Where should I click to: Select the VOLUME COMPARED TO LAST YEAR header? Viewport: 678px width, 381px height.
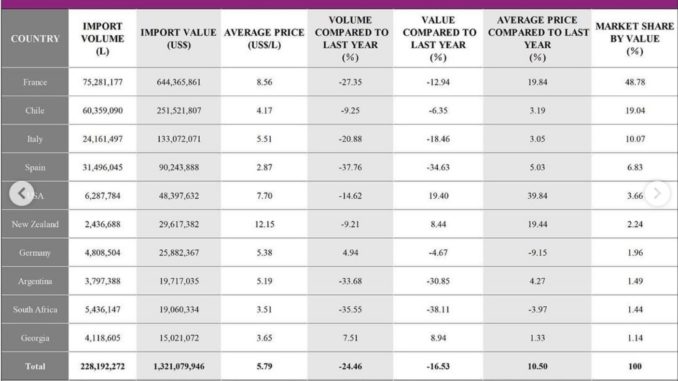point(350,38)
